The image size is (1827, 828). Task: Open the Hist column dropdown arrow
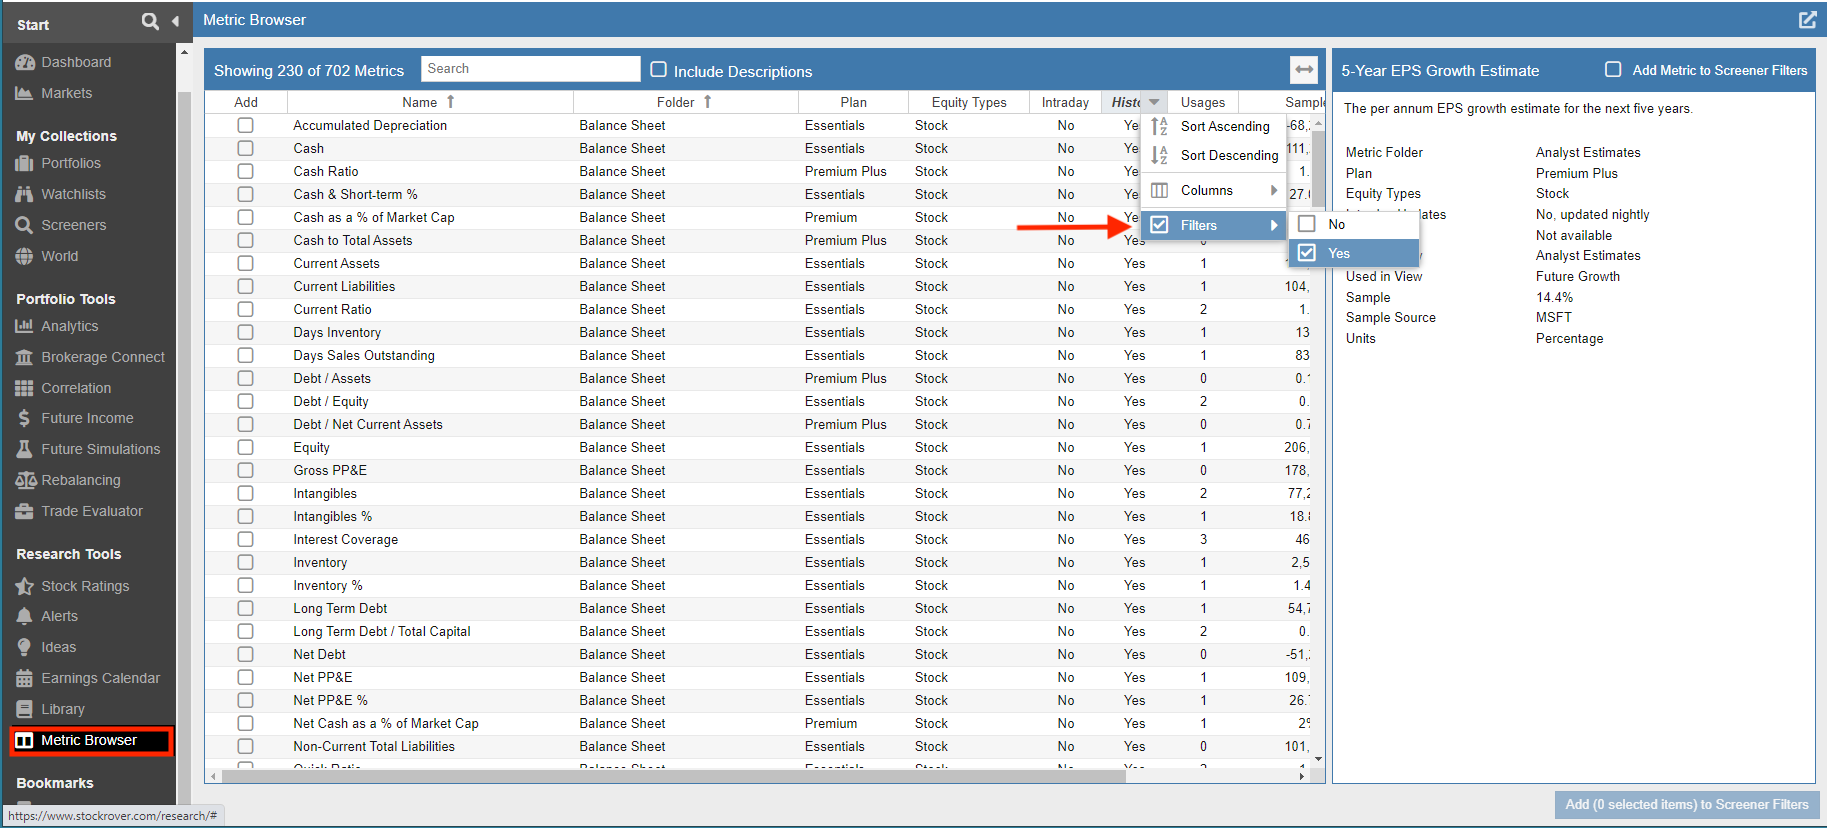point(1154,102)
